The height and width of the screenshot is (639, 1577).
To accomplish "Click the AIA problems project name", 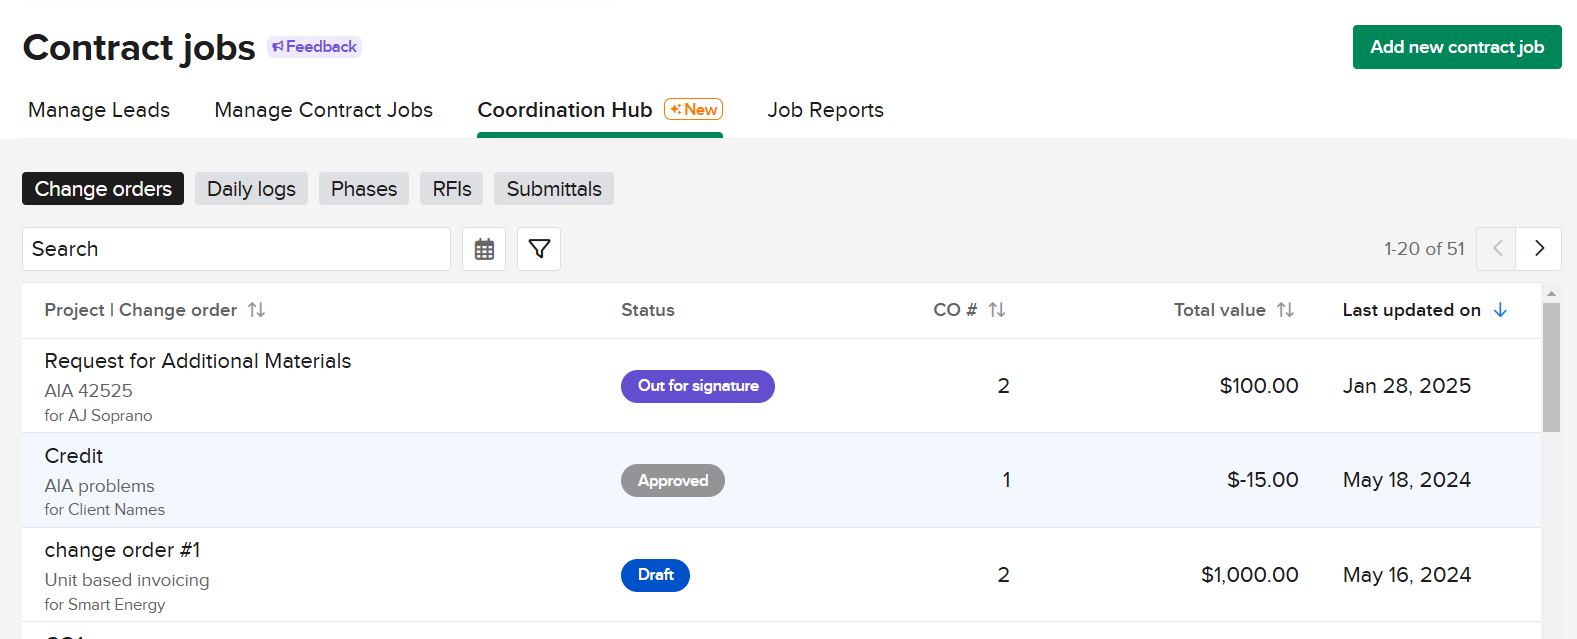I will pyautogui.click(x=100, y=486).
